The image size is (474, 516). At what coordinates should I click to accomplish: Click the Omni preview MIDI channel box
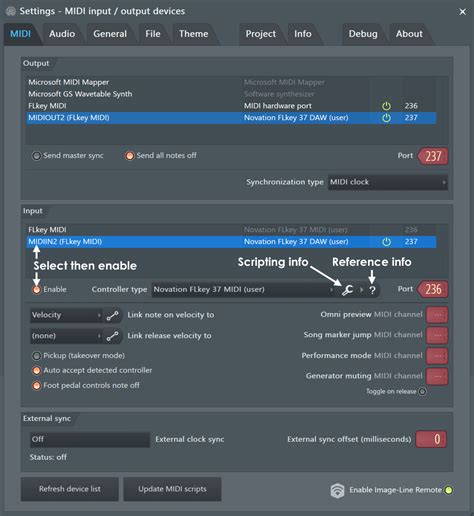(437, 315)
